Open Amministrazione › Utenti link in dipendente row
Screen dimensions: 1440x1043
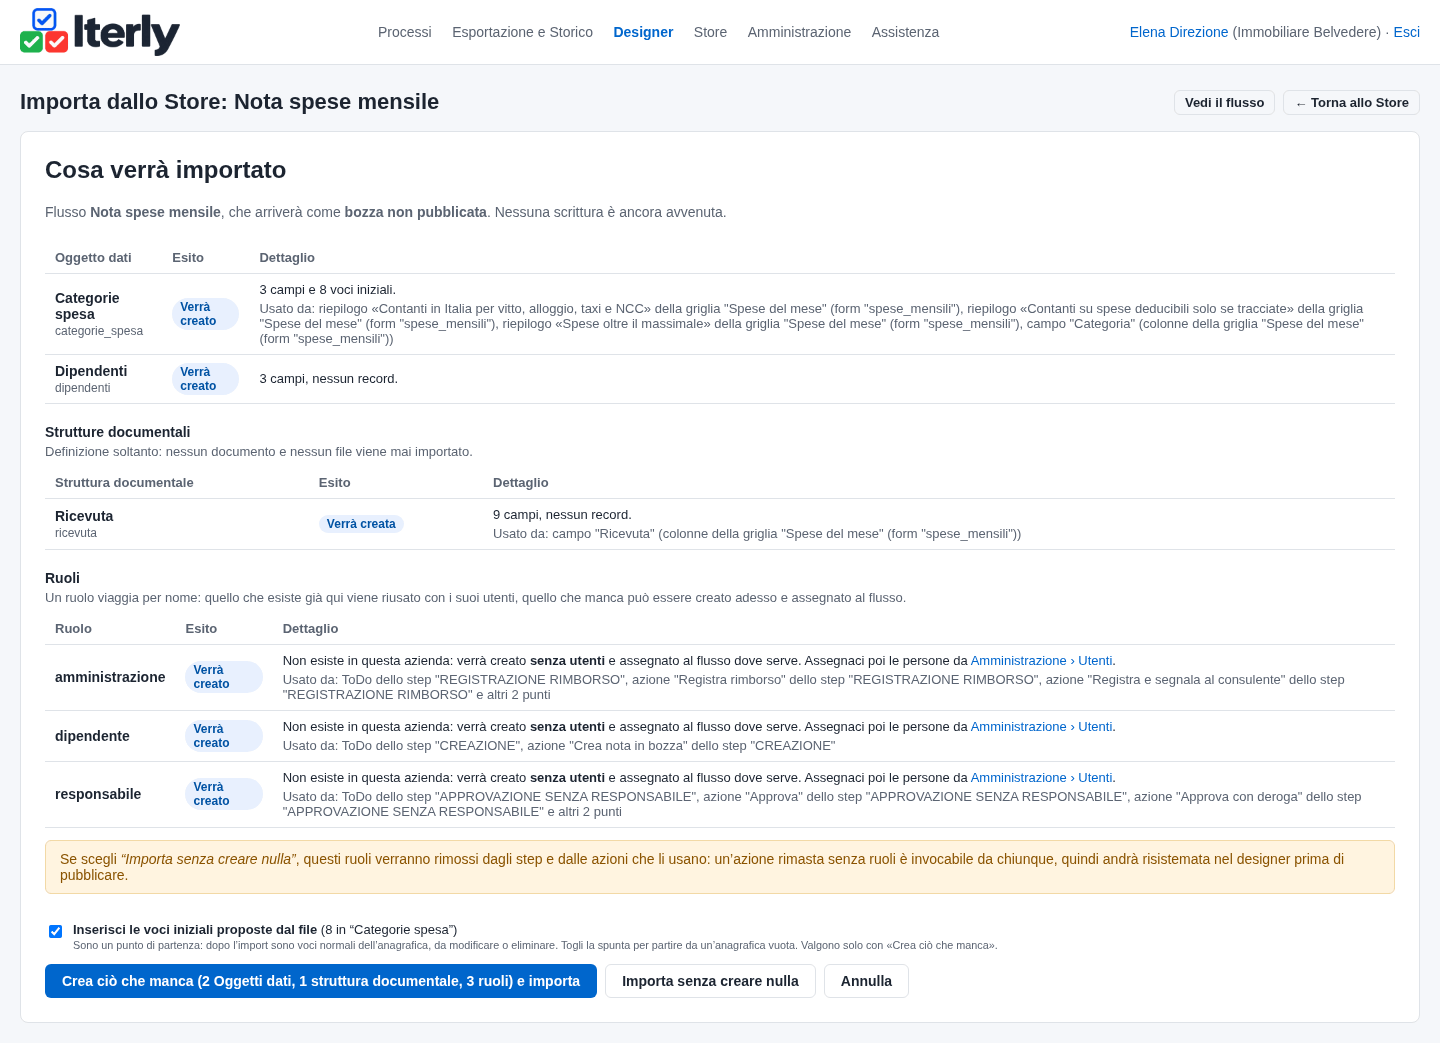(1041, 727)
